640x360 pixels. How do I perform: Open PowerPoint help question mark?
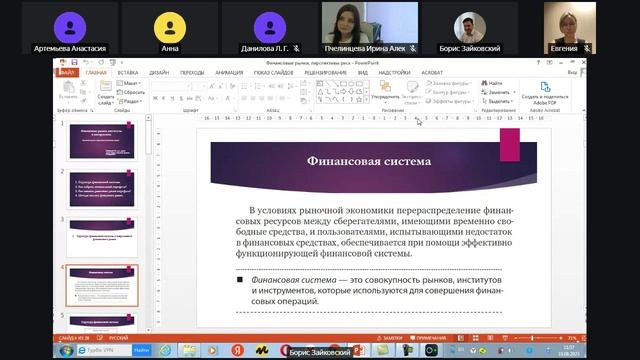click(538, 62)
